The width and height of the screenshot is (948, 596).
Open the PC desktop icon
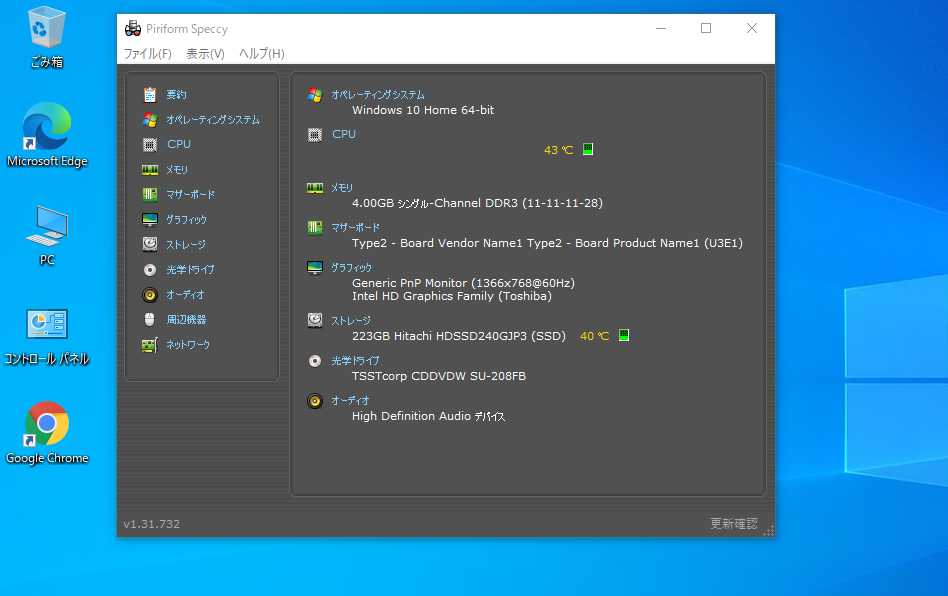click(x=47, y=236)
